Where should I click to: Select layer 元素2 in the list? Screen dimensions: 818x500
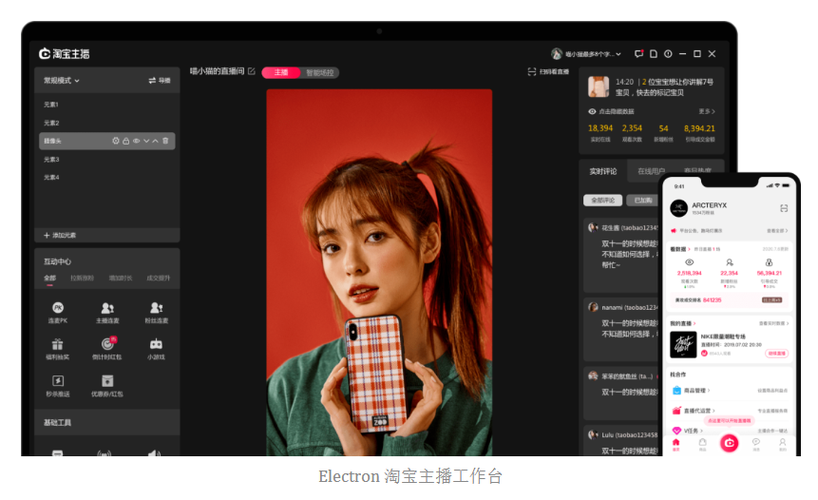[x=107, y=123]
